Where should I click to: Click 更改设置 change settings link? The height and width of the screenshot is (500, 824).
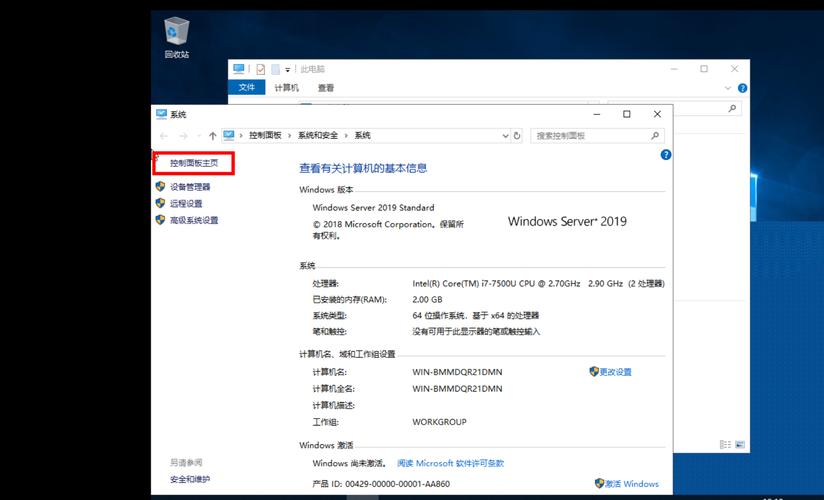click(615, 372)
